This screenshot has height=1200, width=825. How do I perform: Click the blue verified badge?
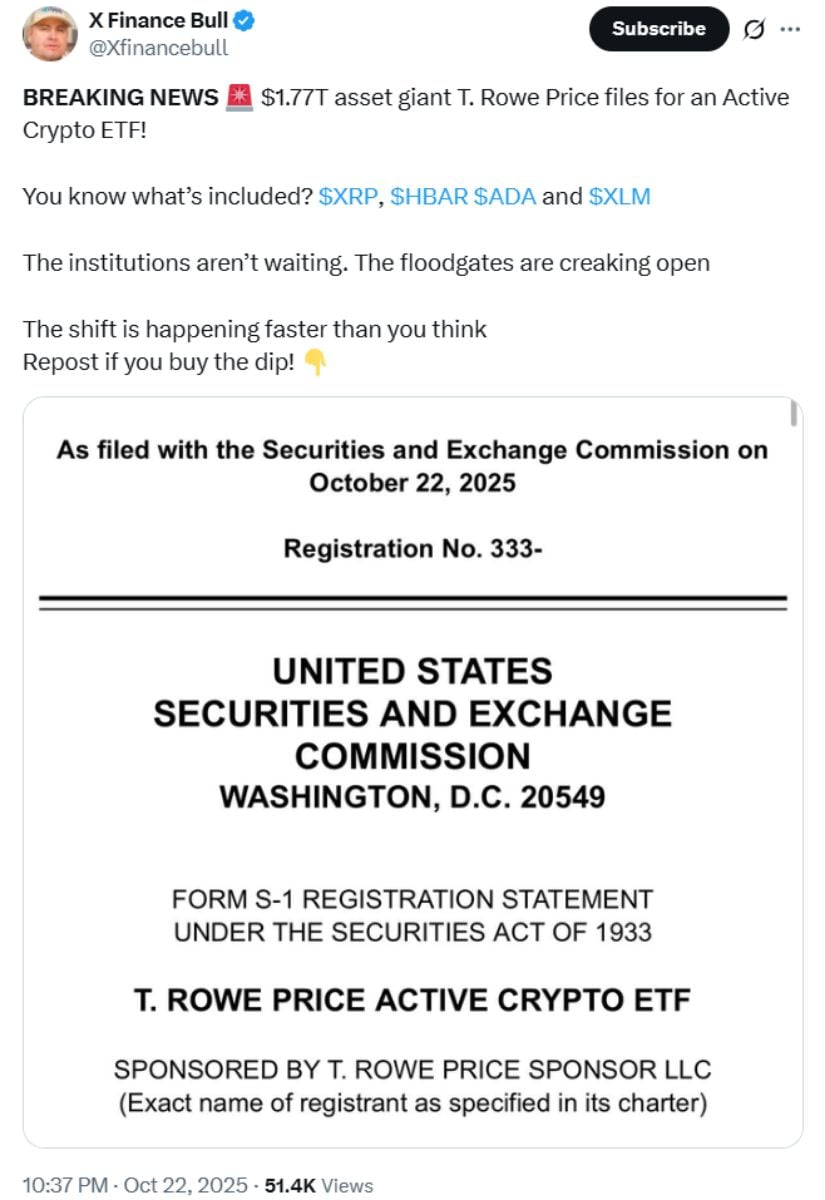click(243, 19)
